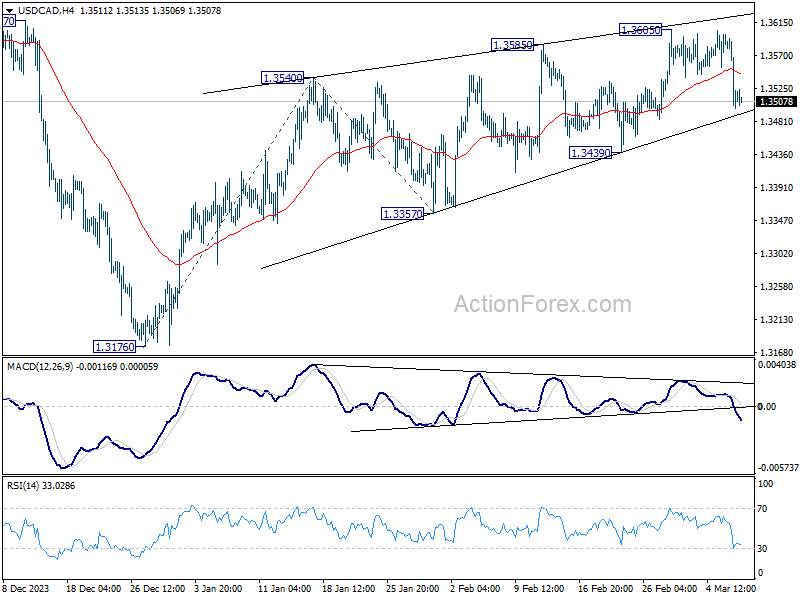Click the 26 Dec 12:00 time axis label

click(158, 588)
